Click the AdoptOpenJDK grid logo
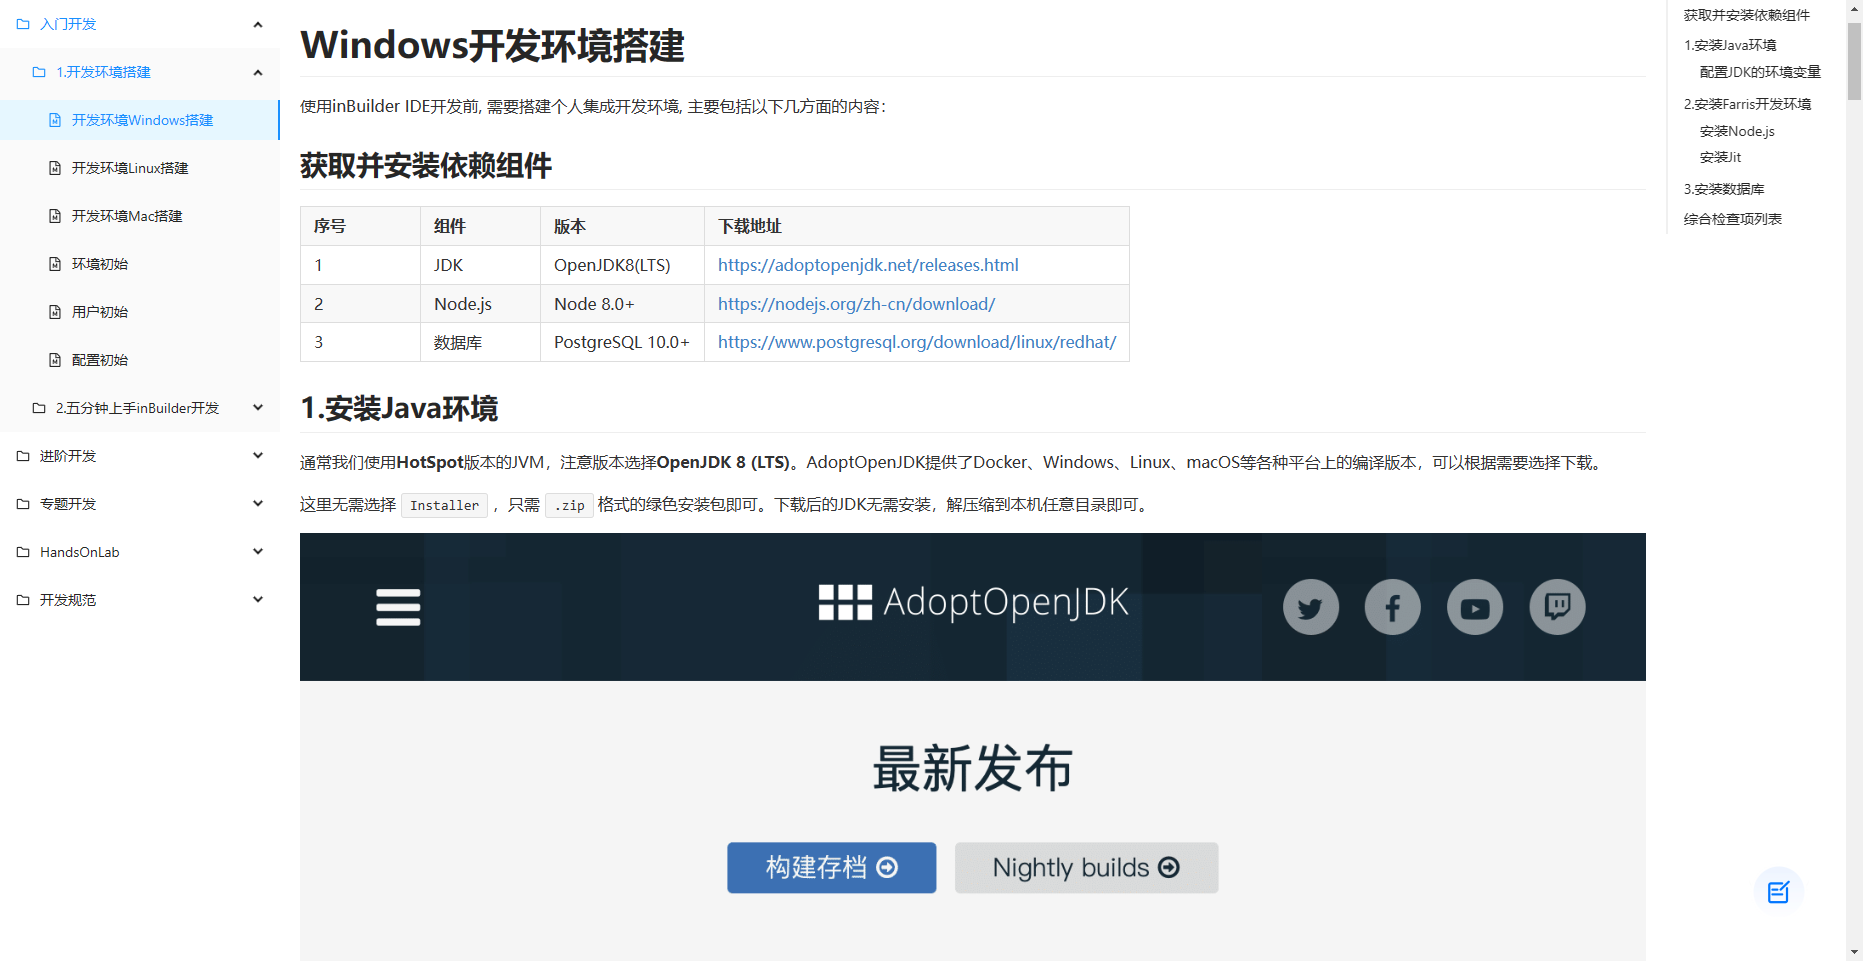 [845, 602]
